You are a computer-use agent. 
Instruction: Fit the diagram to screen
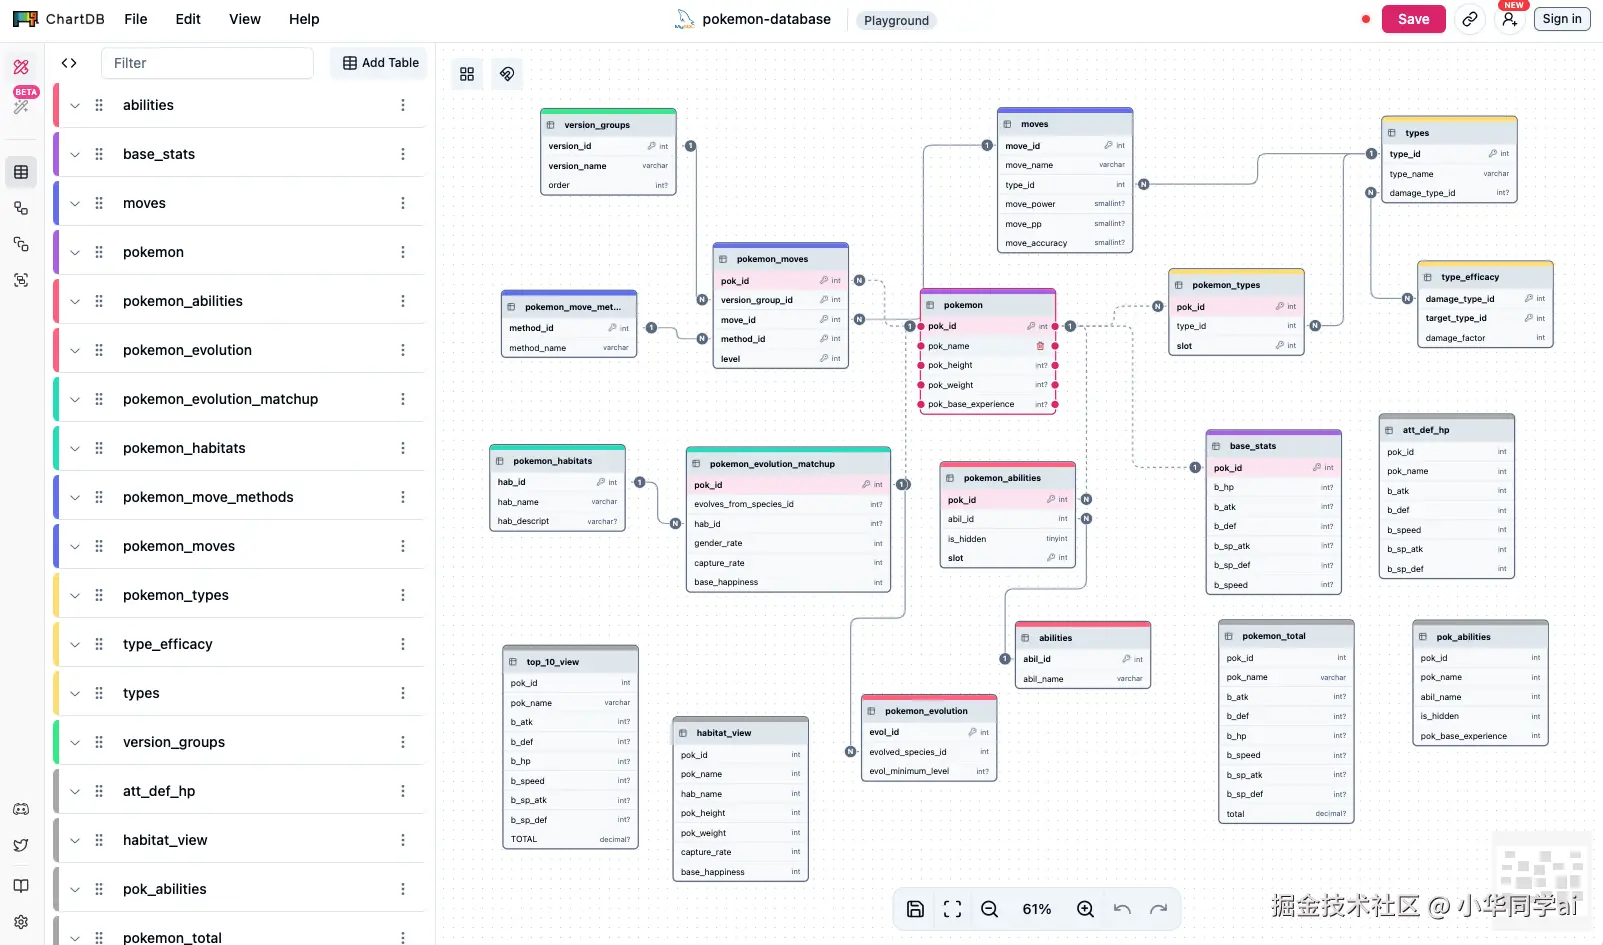pyautogui.click(x=952, y=909)
